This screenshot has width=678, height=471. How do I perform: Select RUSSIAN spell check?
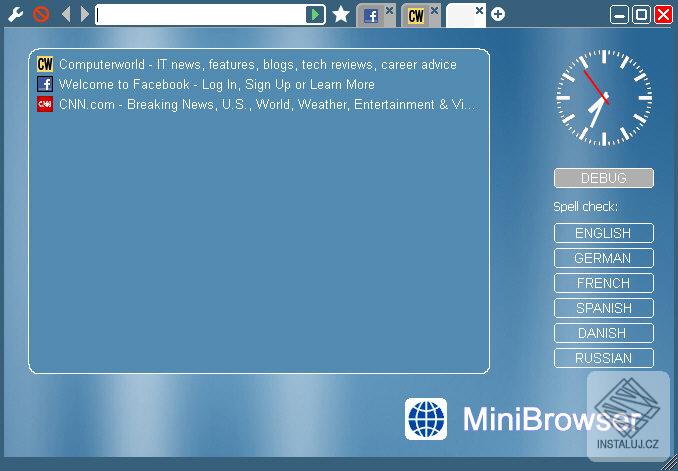(604, 358)
